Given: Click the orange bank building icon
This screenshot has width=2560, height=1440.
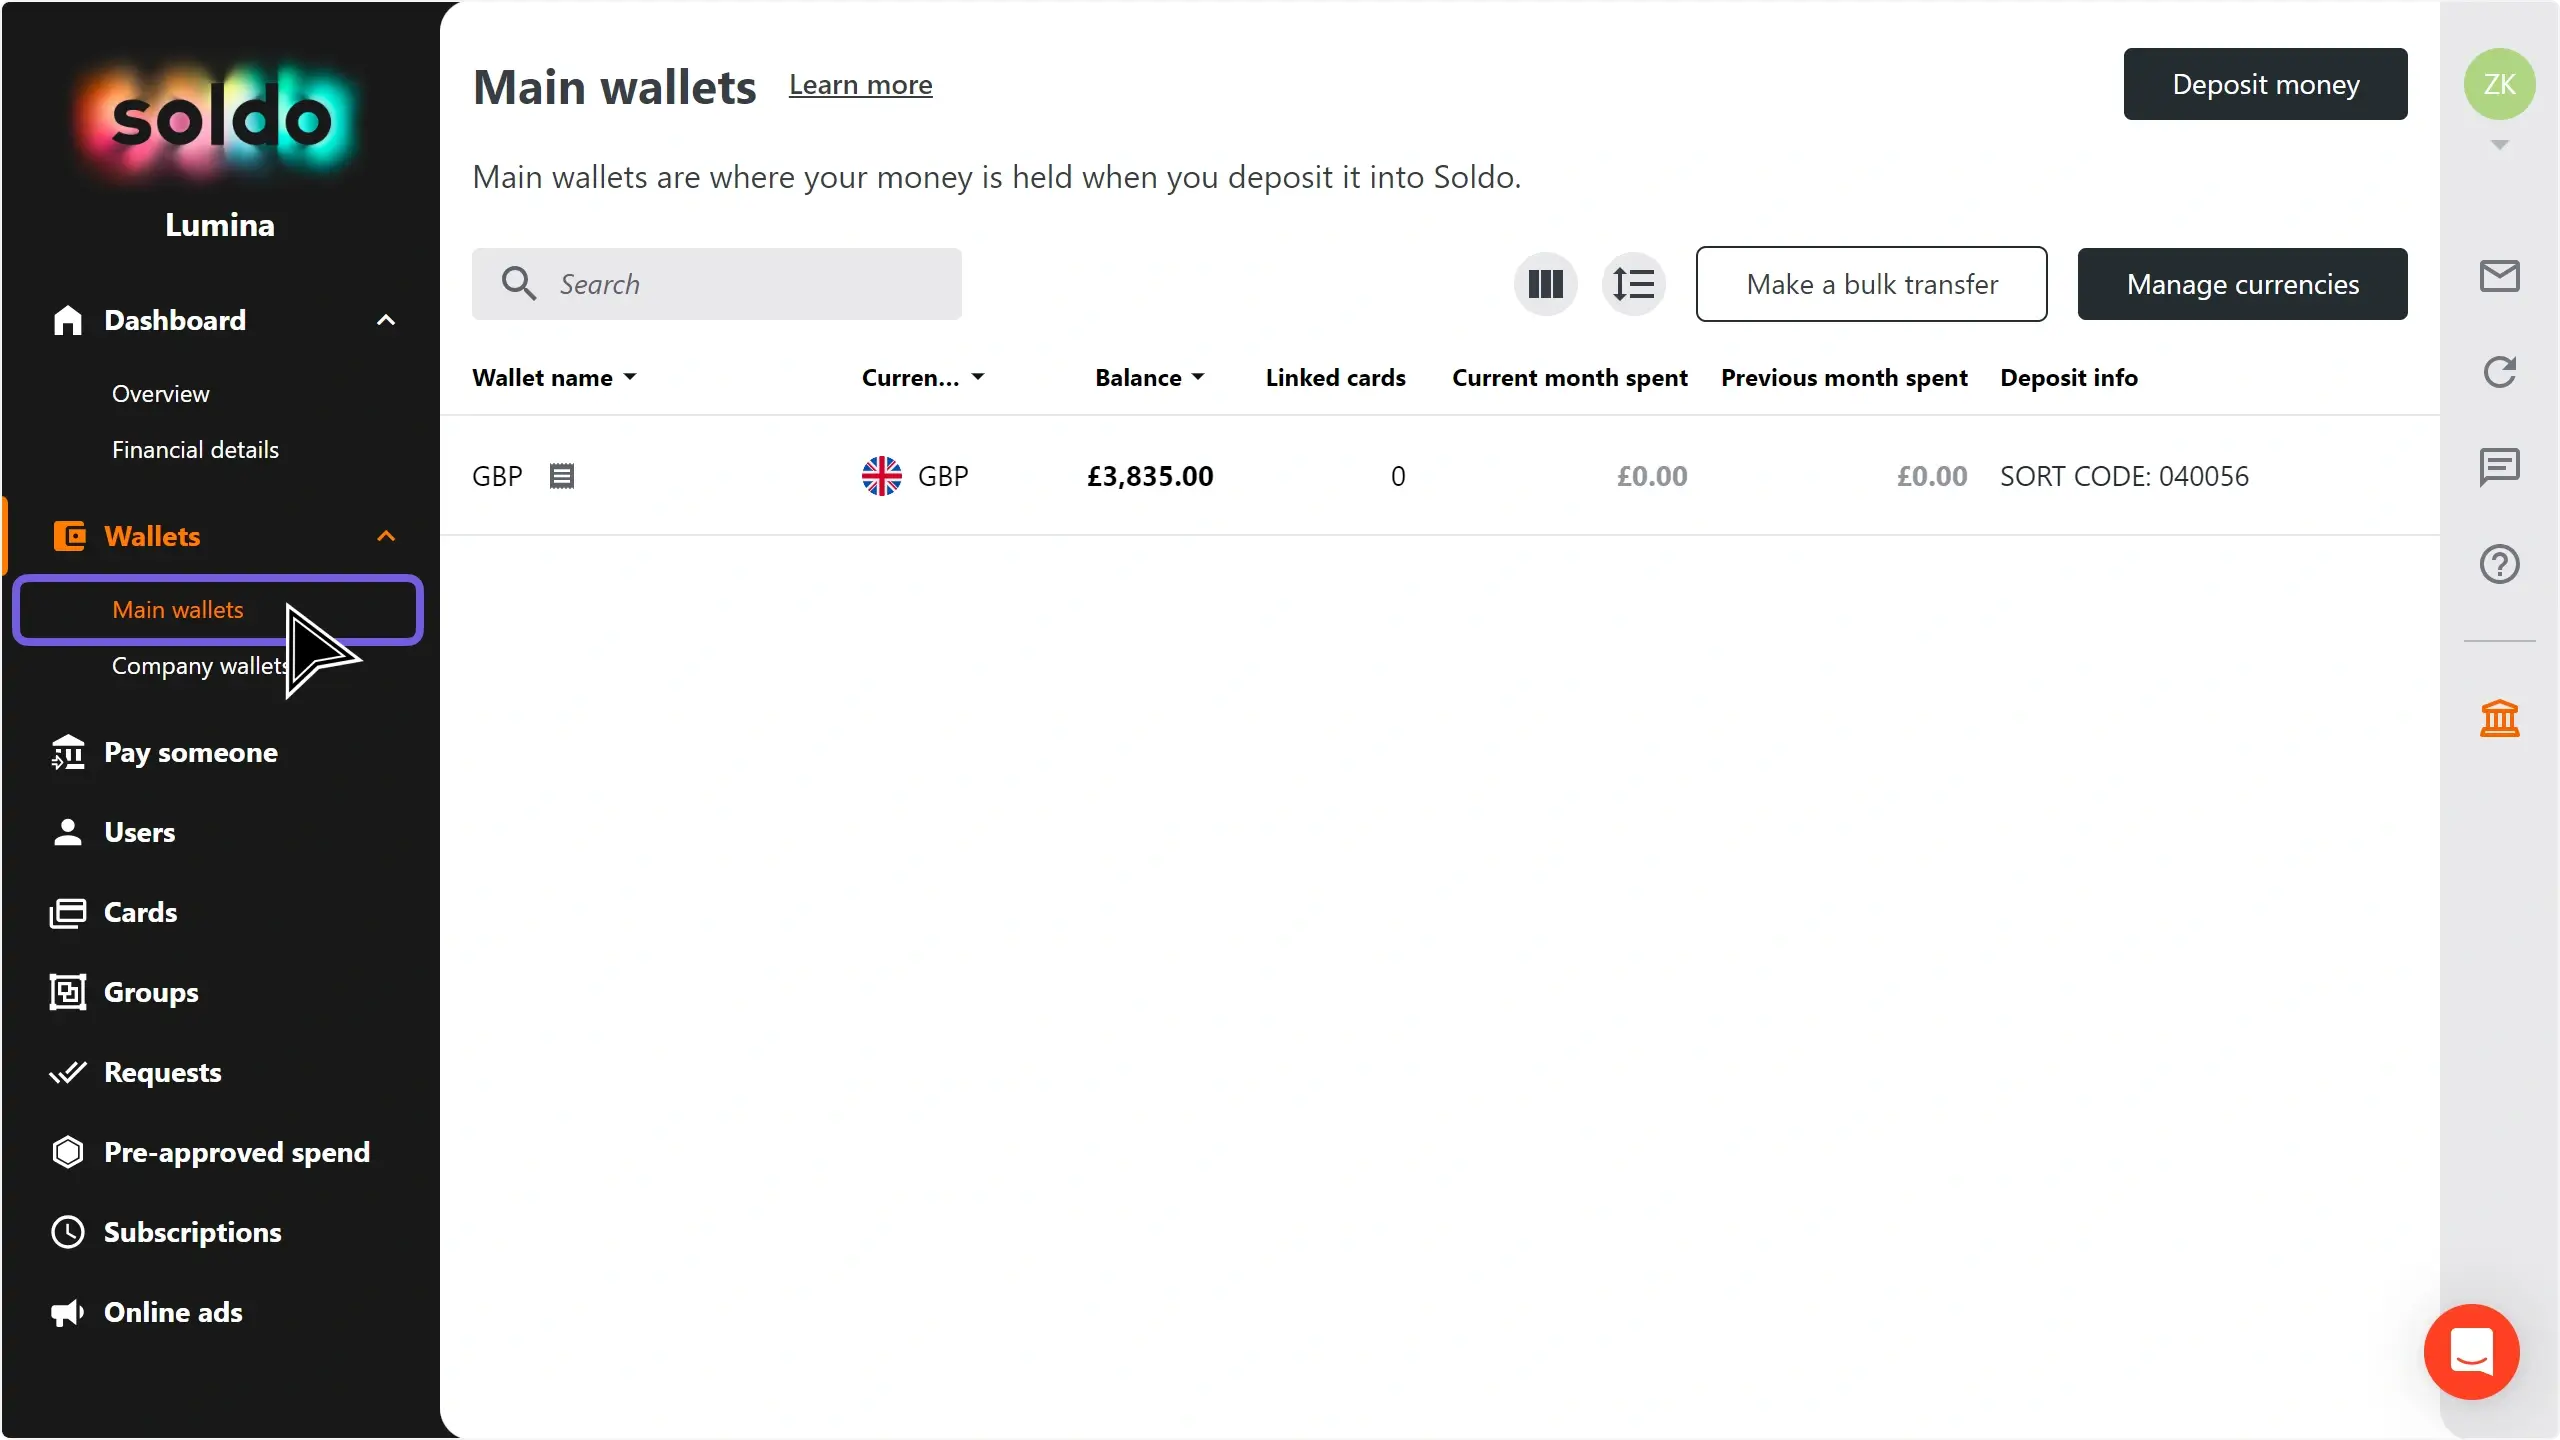Looking at the screenshot, I should 2499,718.
